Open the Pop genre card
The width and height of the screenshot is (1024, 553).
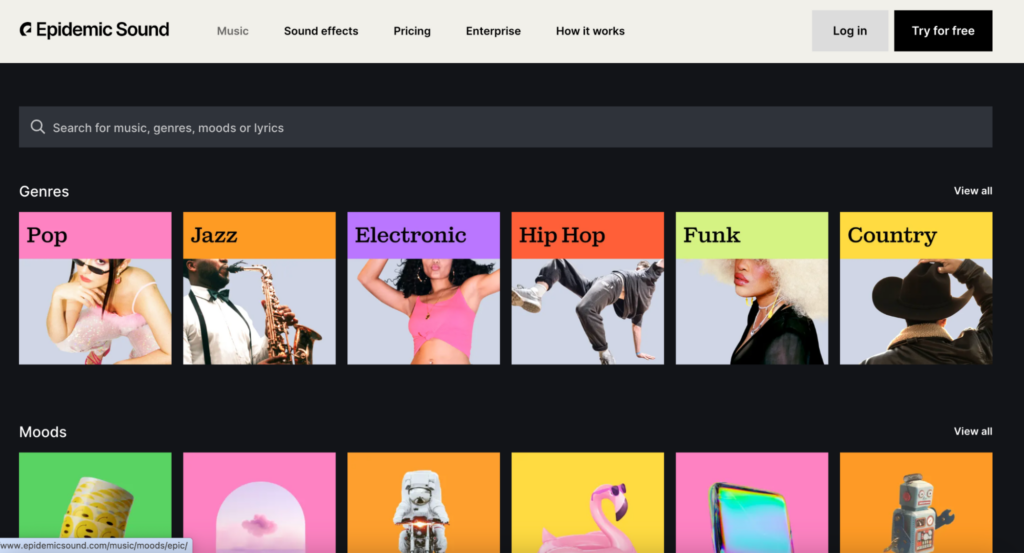[x=95, y=288]
